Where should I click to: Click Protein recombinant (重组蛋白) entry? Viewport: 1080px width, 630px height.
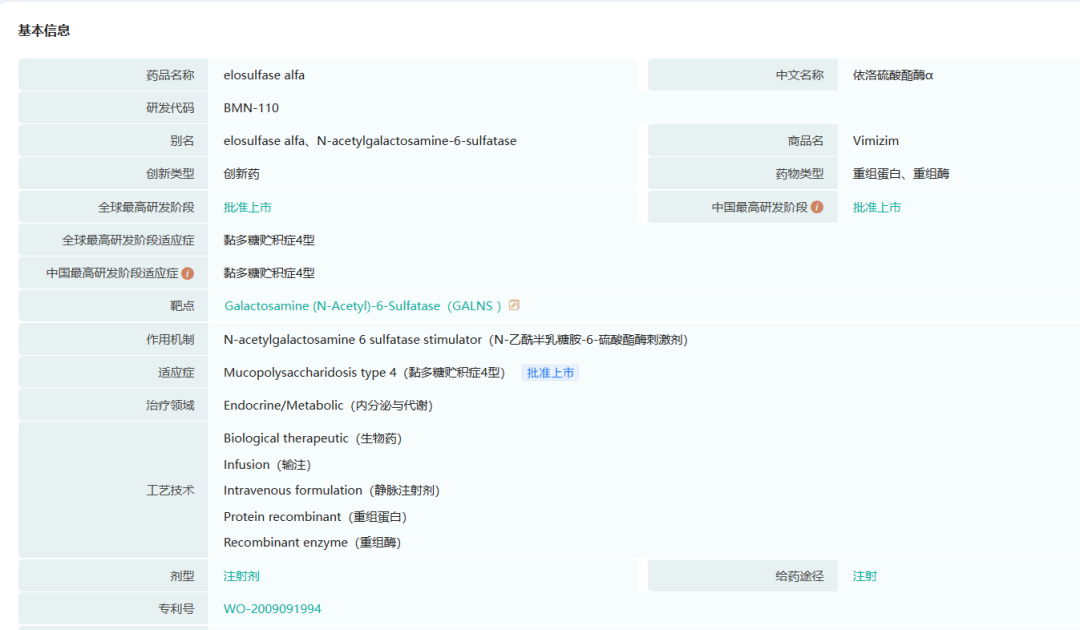[315, 516]
